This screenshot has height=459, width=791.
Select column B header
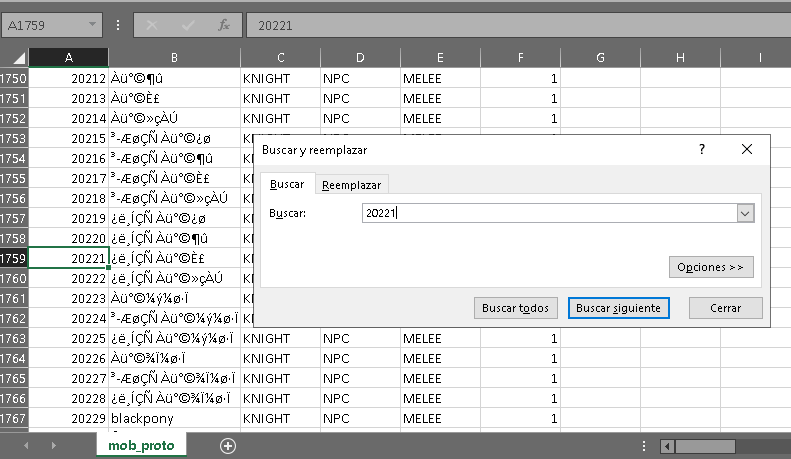(174, 58)
